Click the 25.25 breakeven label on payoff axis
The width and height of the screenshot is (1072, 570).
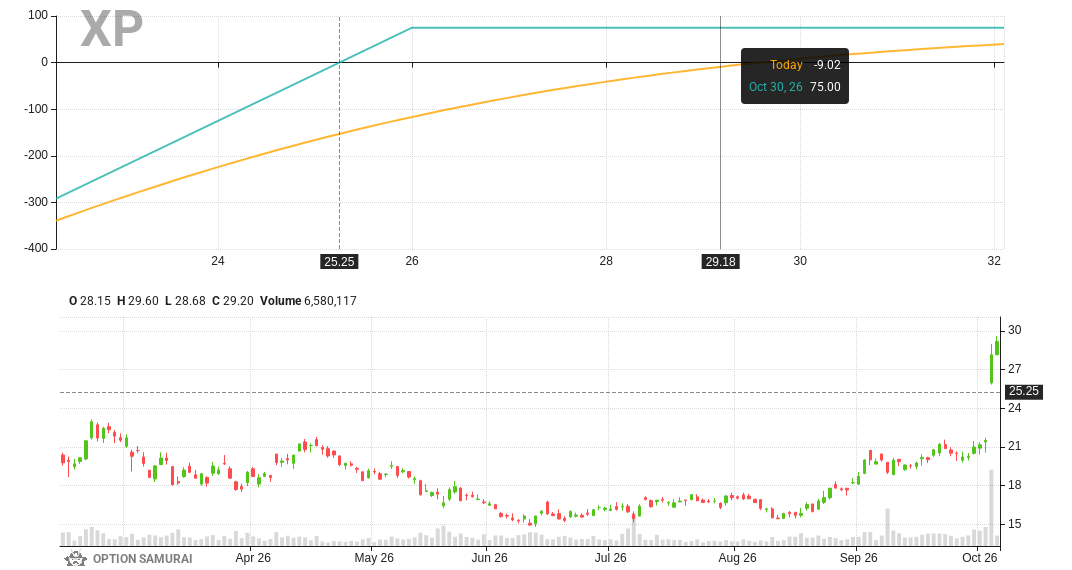339,262
